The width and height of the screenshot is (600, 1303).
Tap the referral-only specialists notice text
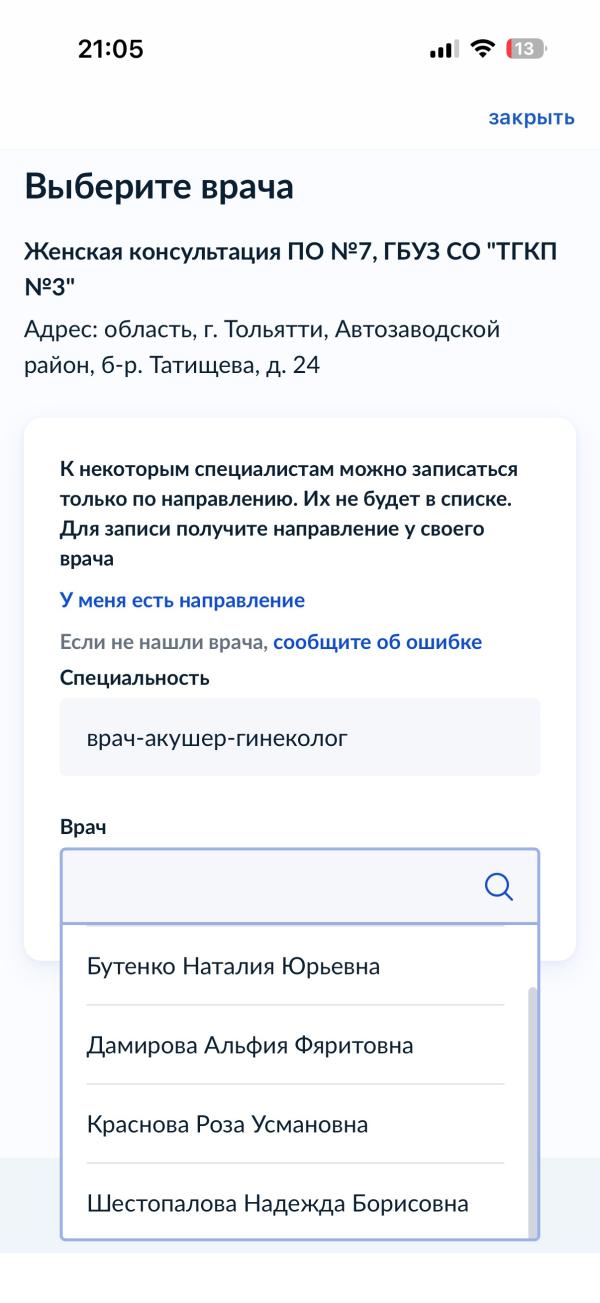(289, 515)
